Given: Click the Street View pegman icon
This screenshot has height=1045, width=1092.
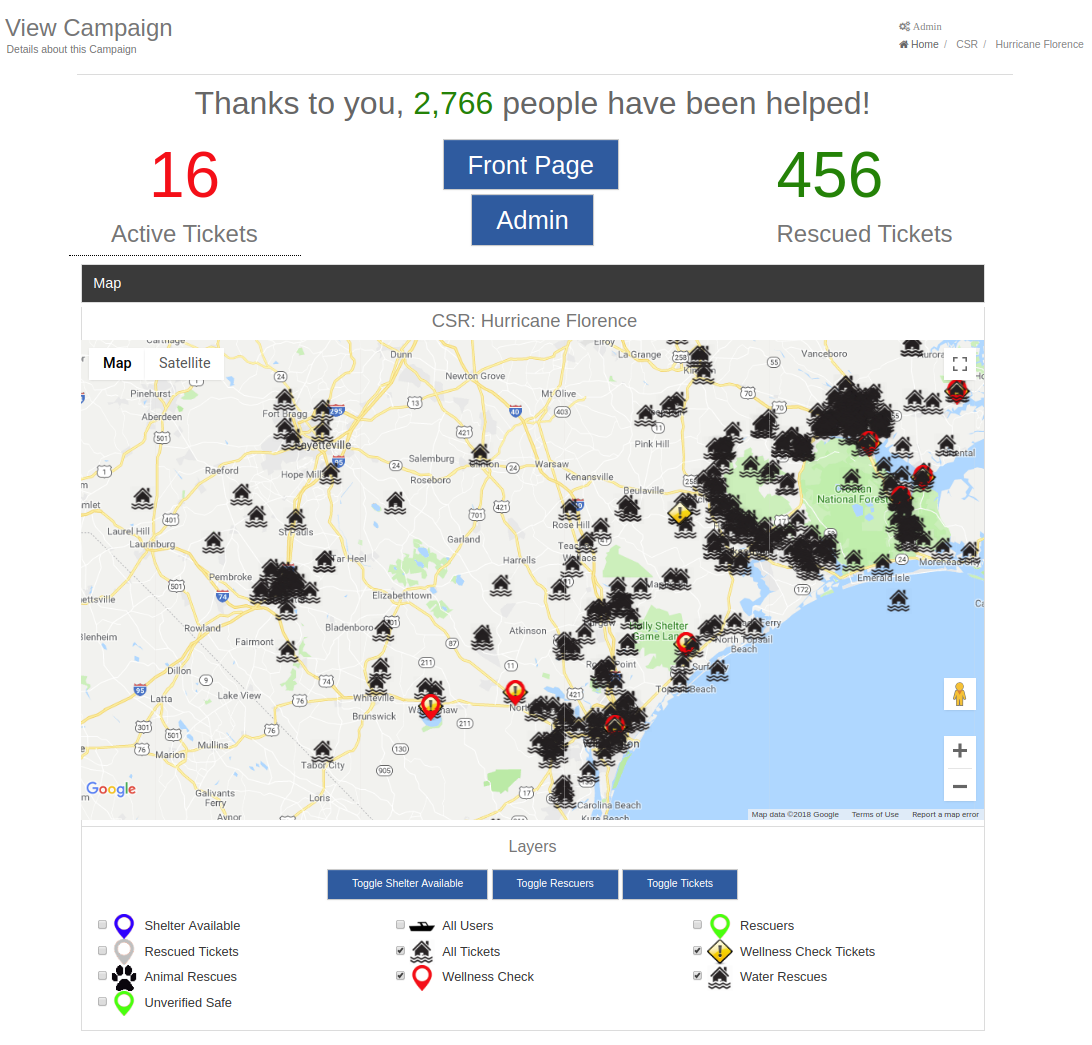Looking at the screenshot, I should (x=960, y=694).
